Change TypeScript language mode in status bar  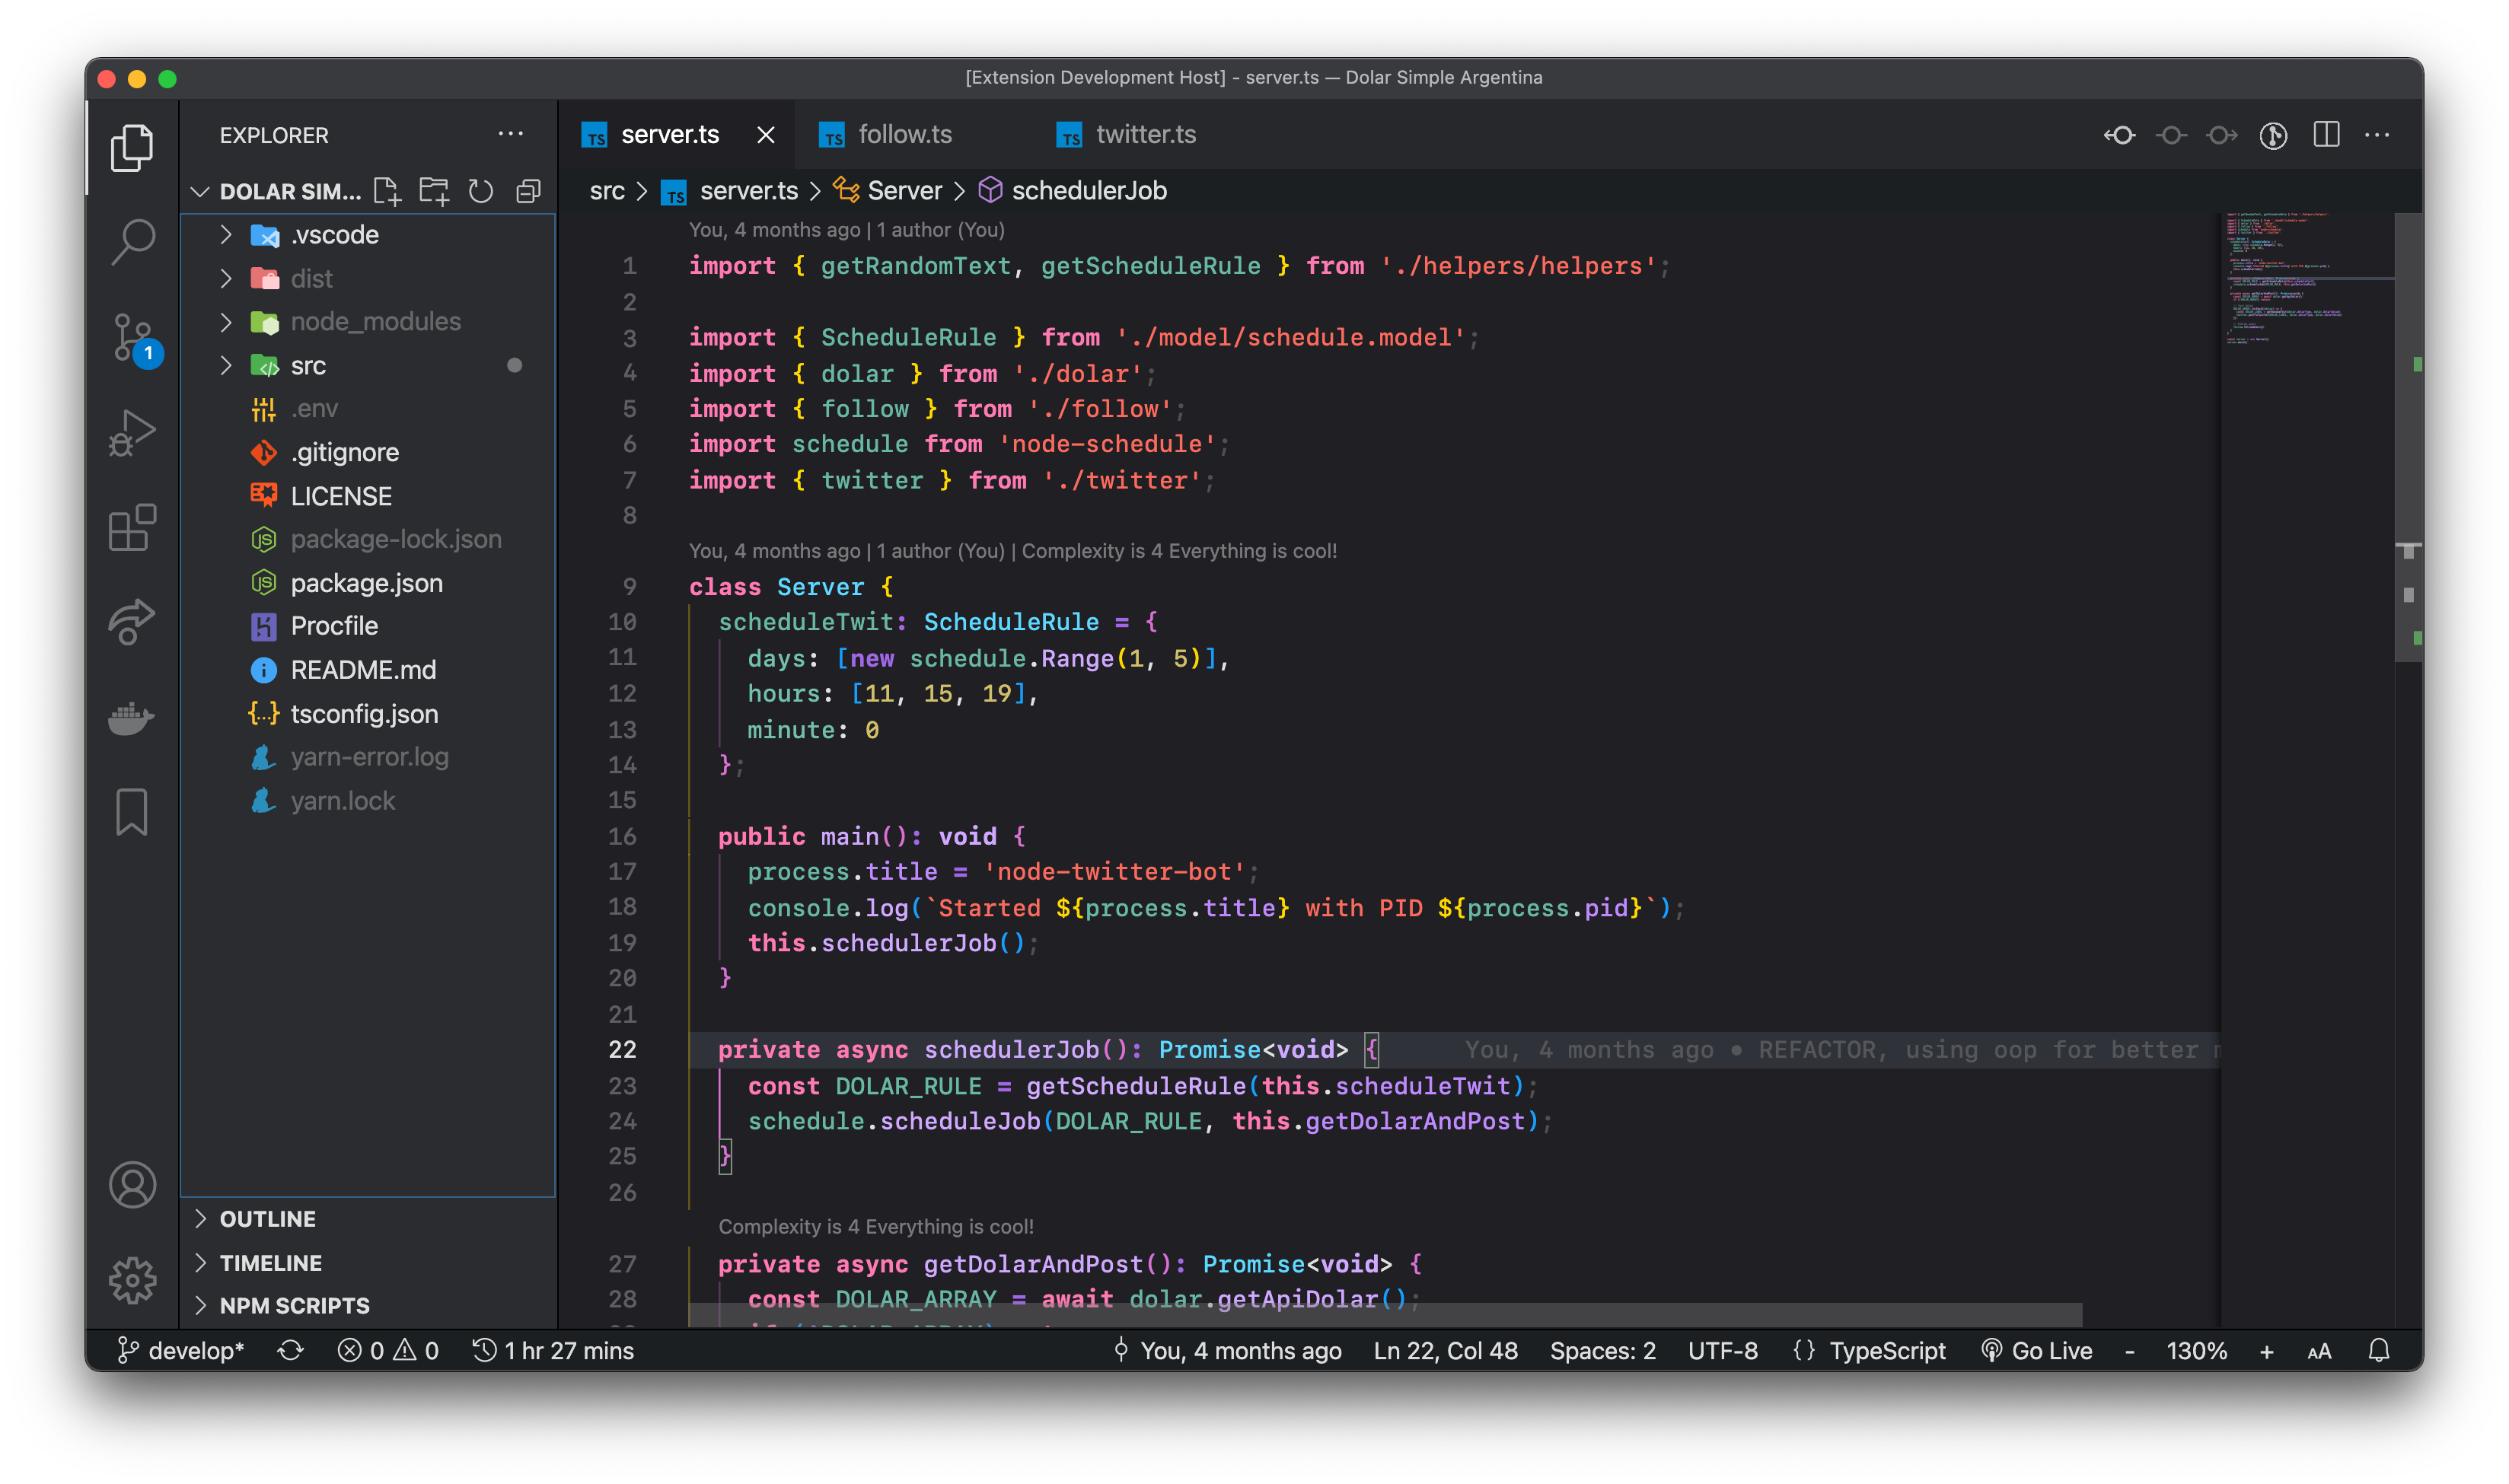pyautogui.click(x=1886, y=1351)
